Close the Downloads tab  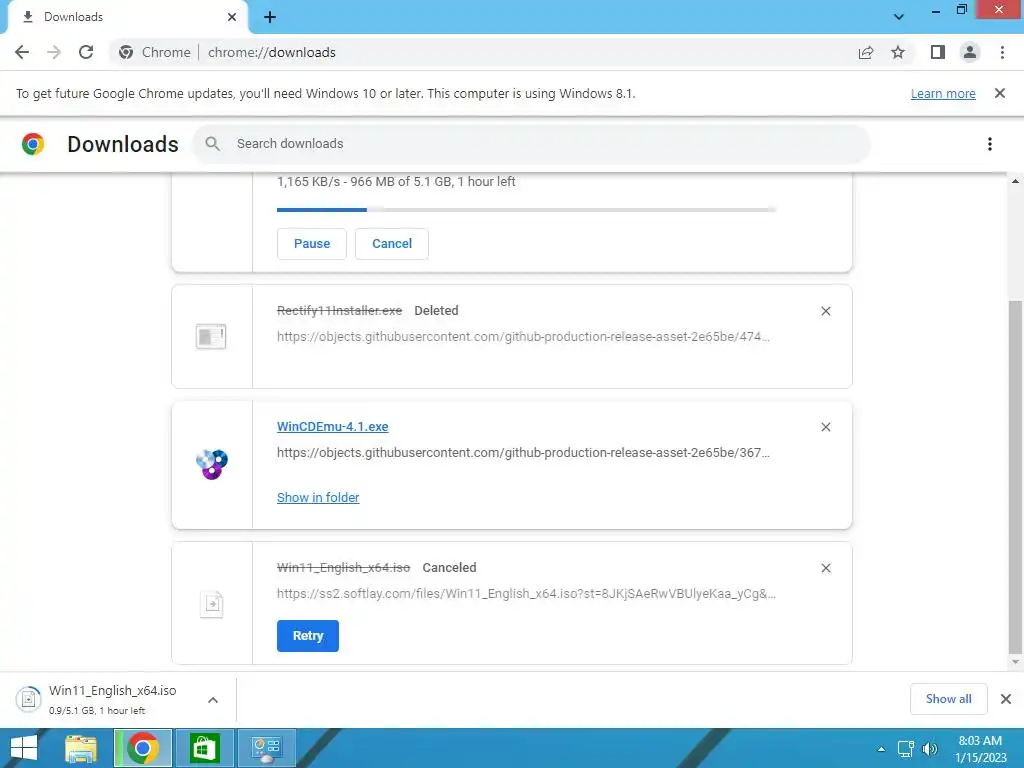[x=231, y=17]
